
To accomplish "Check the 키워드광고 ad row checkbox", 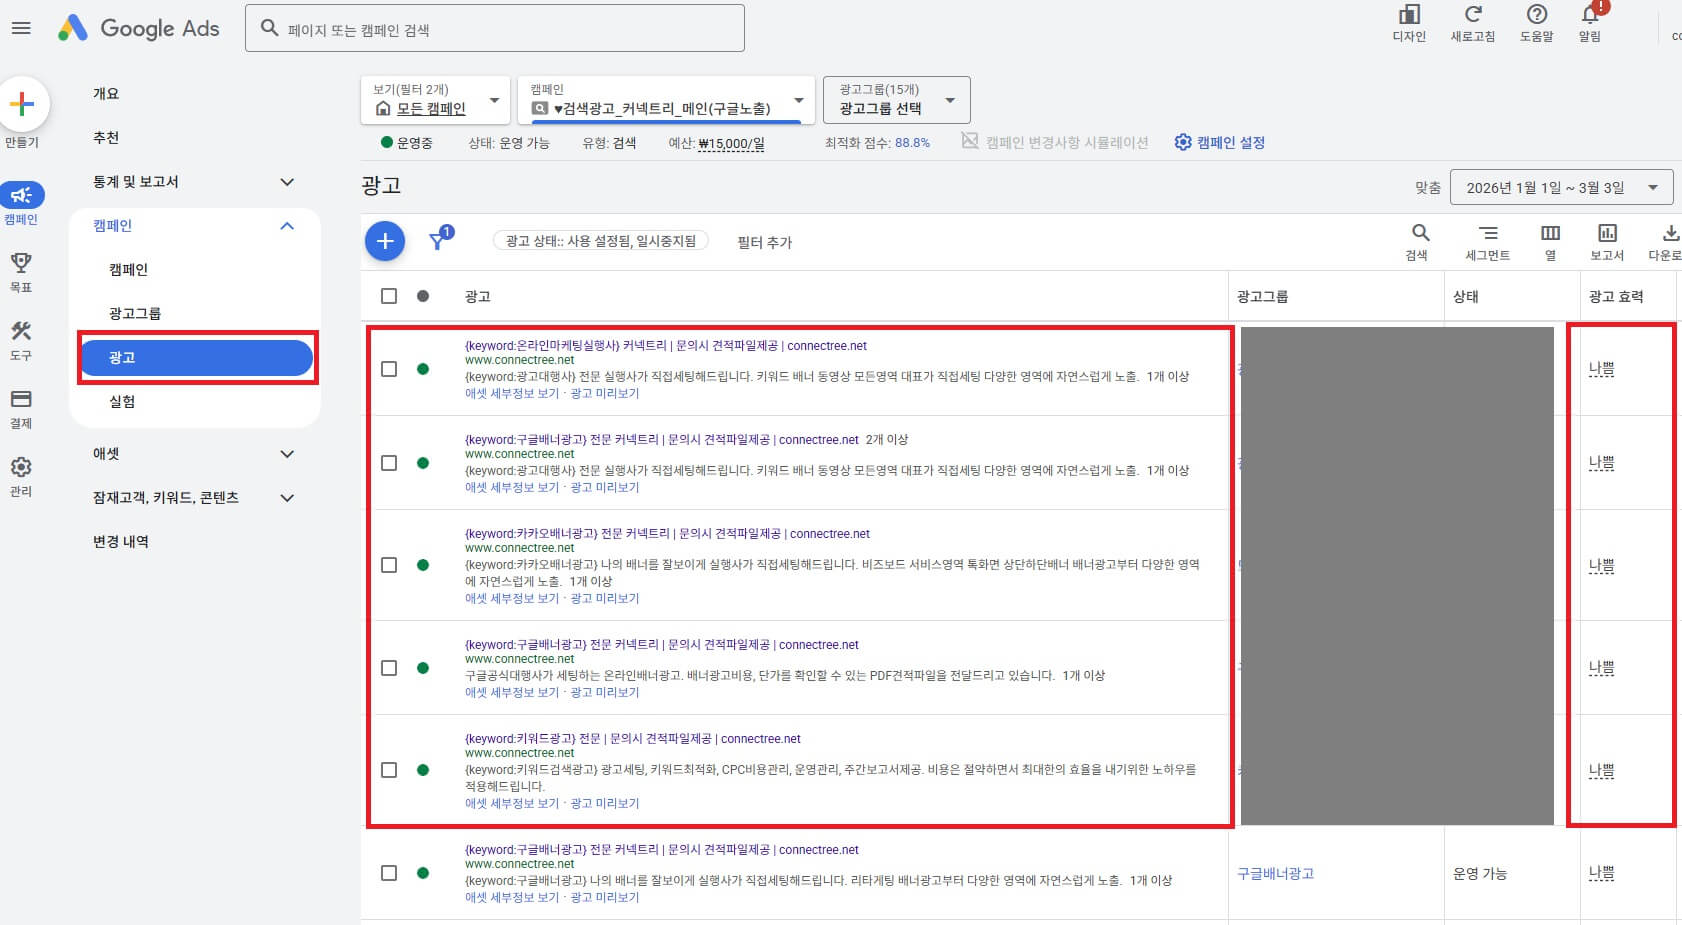I will (x=389, y=770).
